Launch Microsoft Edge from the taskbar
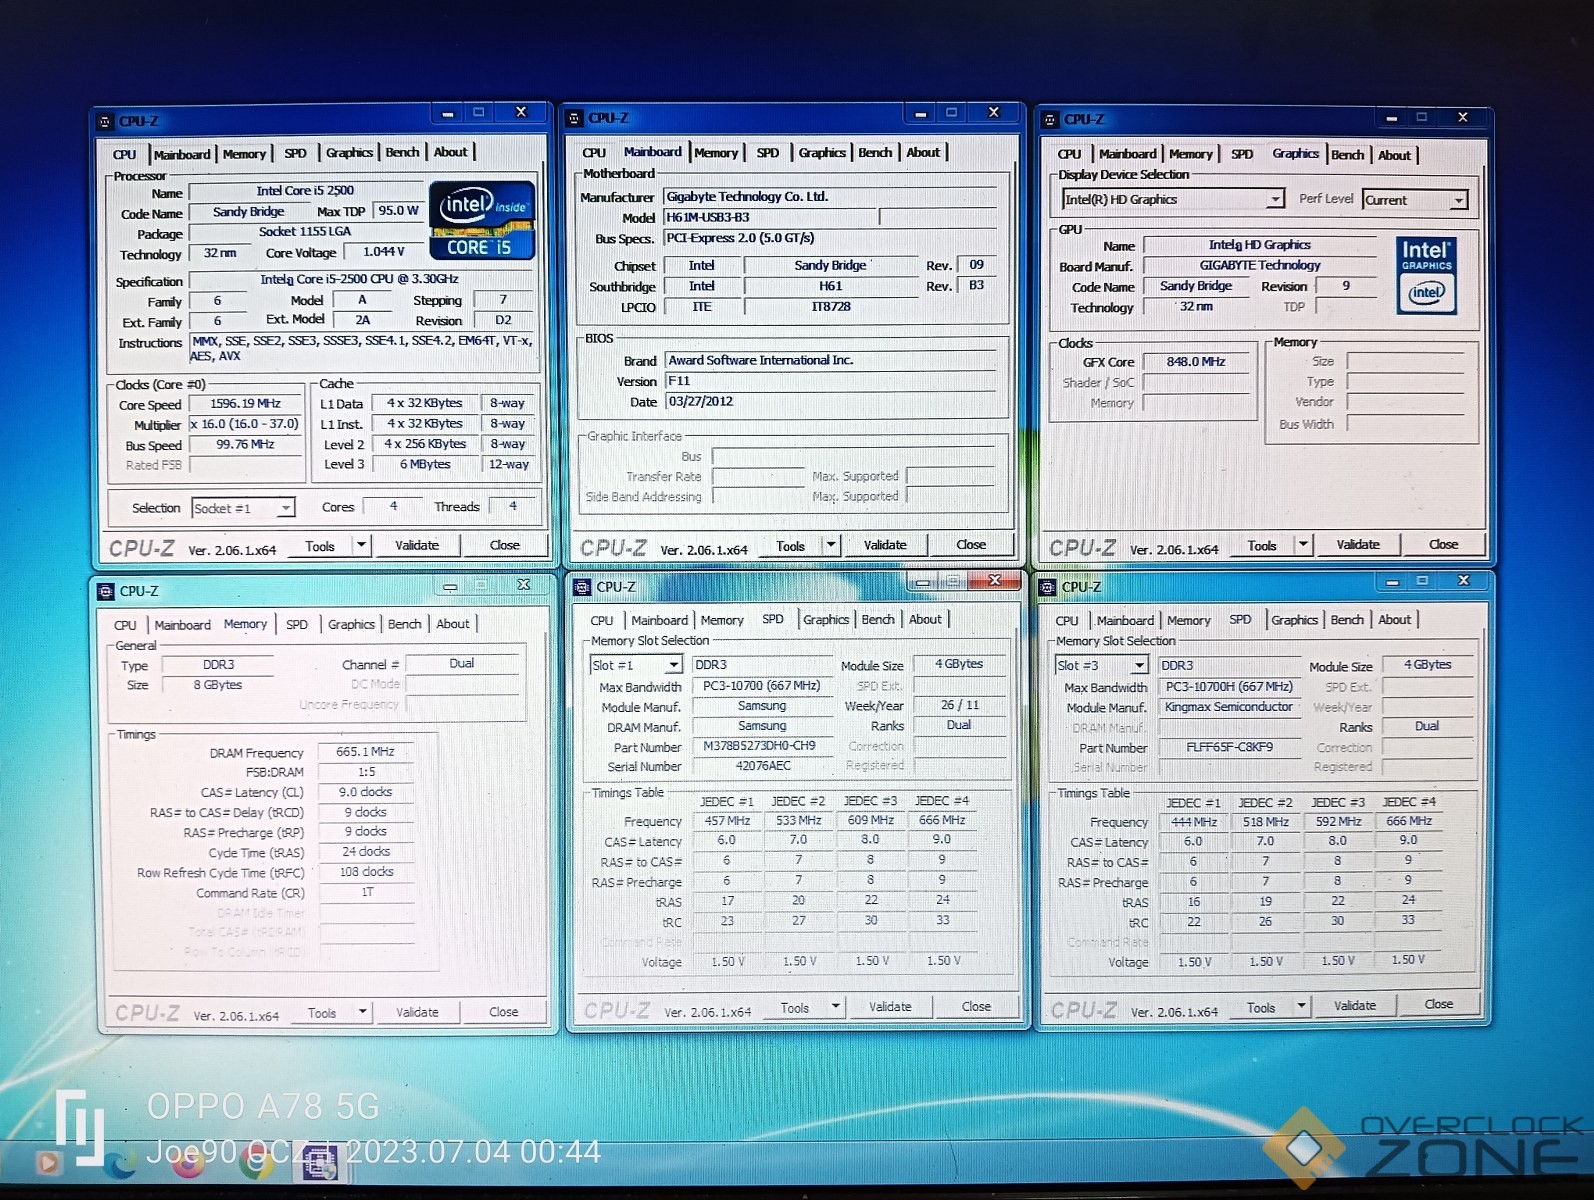Screen dimensions: 1594x1200 (x=119, y=1163)
